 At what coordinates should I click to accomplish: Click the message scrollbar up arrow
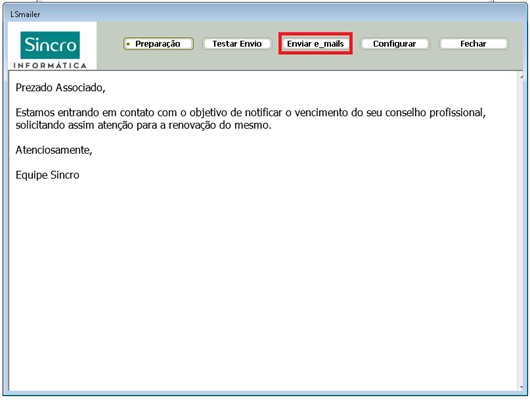click(x=522, y=77)
